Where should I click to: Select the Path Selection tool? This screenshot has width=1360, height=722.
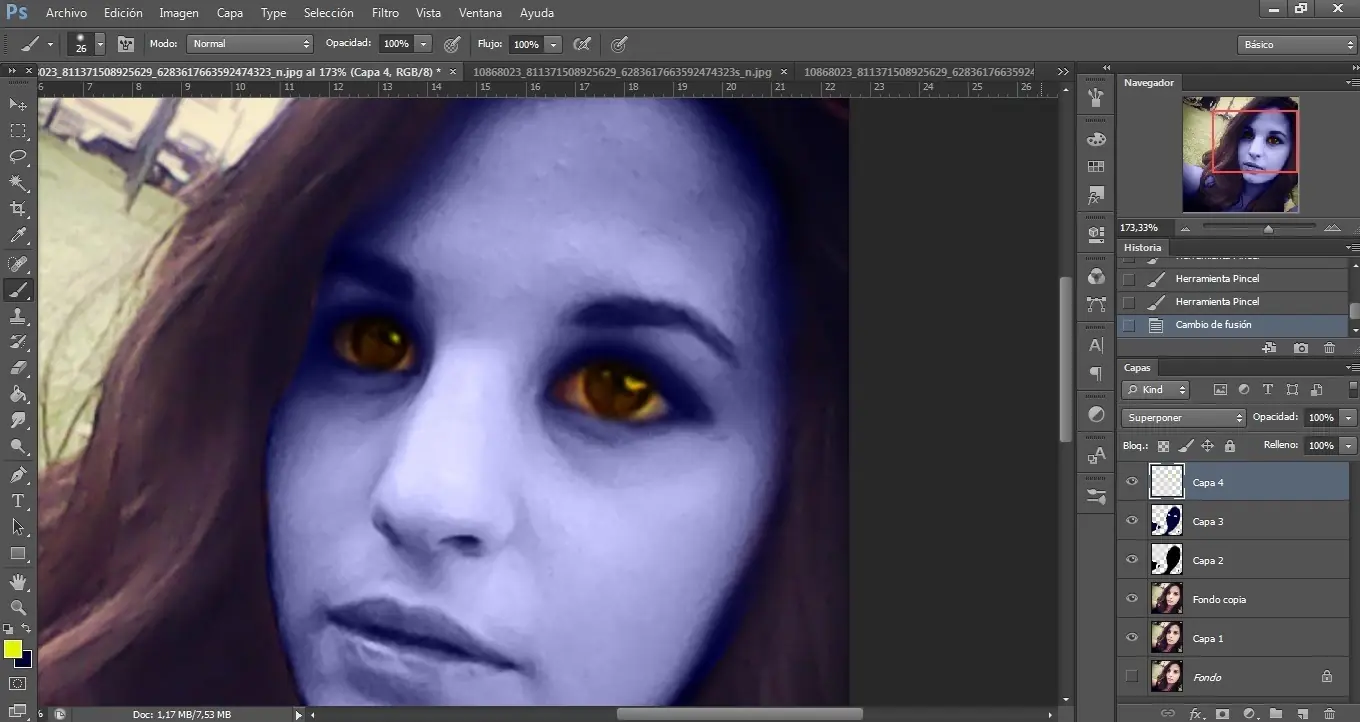18,527
